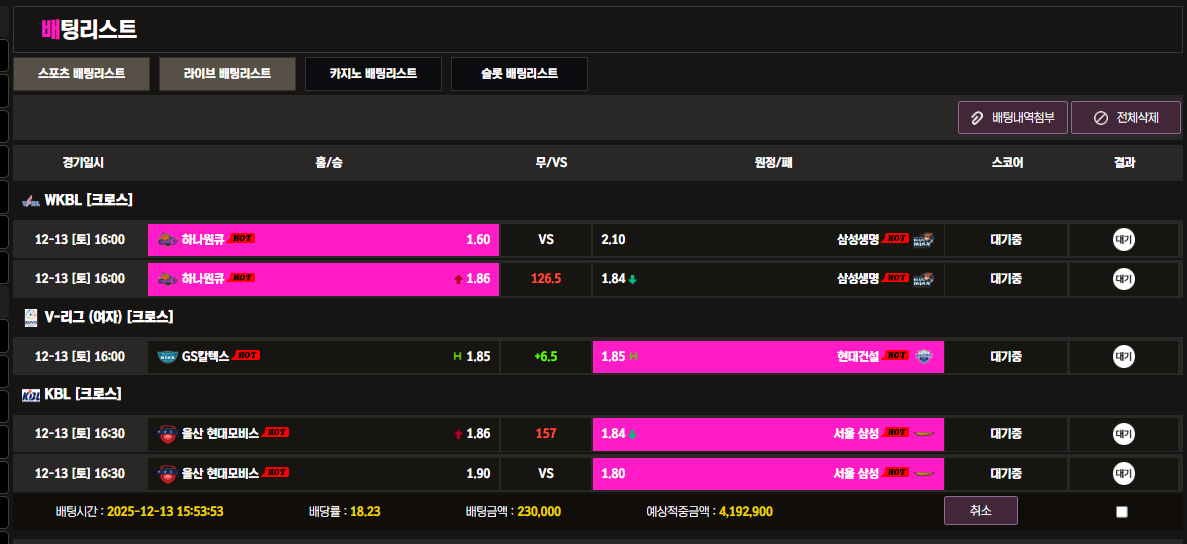Select the 카지노 배팅리스트 tab

[x=373, y=74]
